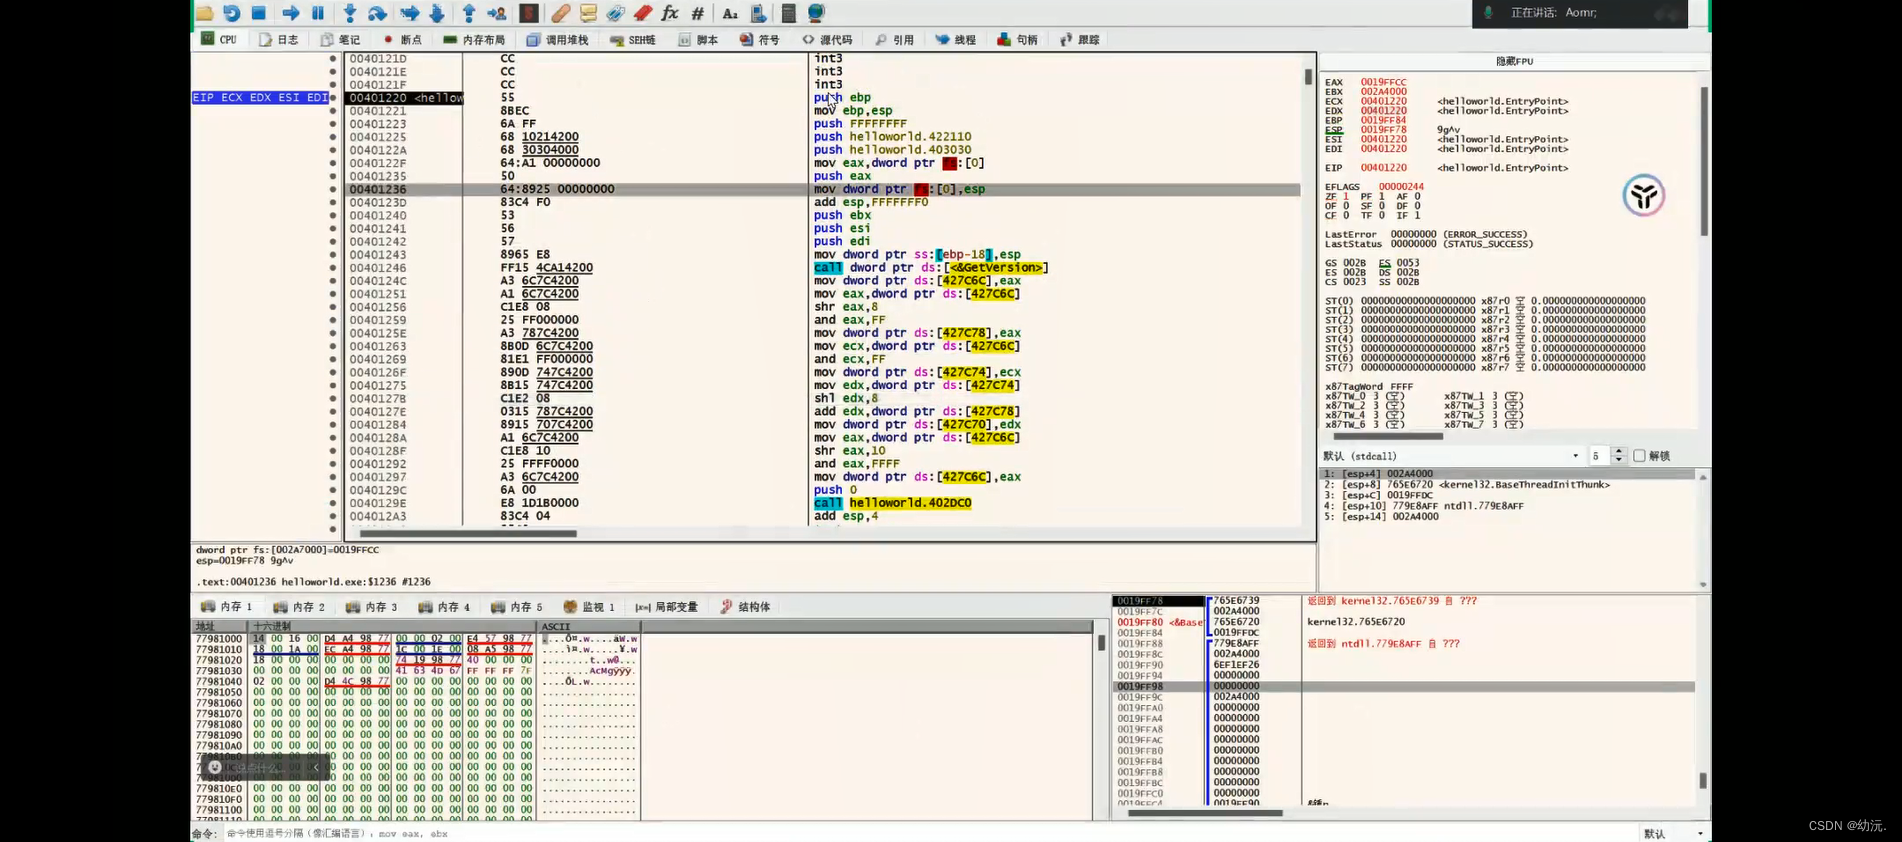Viewport: 1902px width, 842px height.
Task: Open the 局部变量 tab
Action: (x=666, y=606)
